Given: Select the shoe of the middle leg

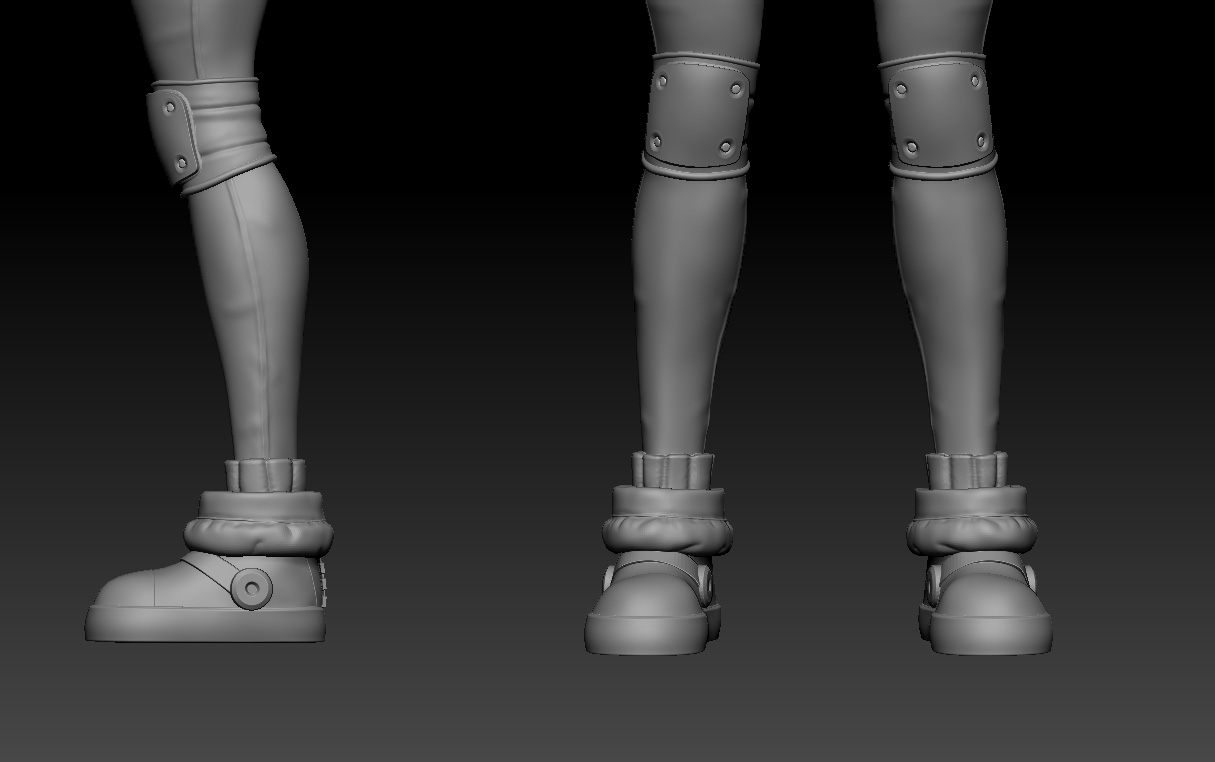Looking at the screenshot, I should (652, 606).
